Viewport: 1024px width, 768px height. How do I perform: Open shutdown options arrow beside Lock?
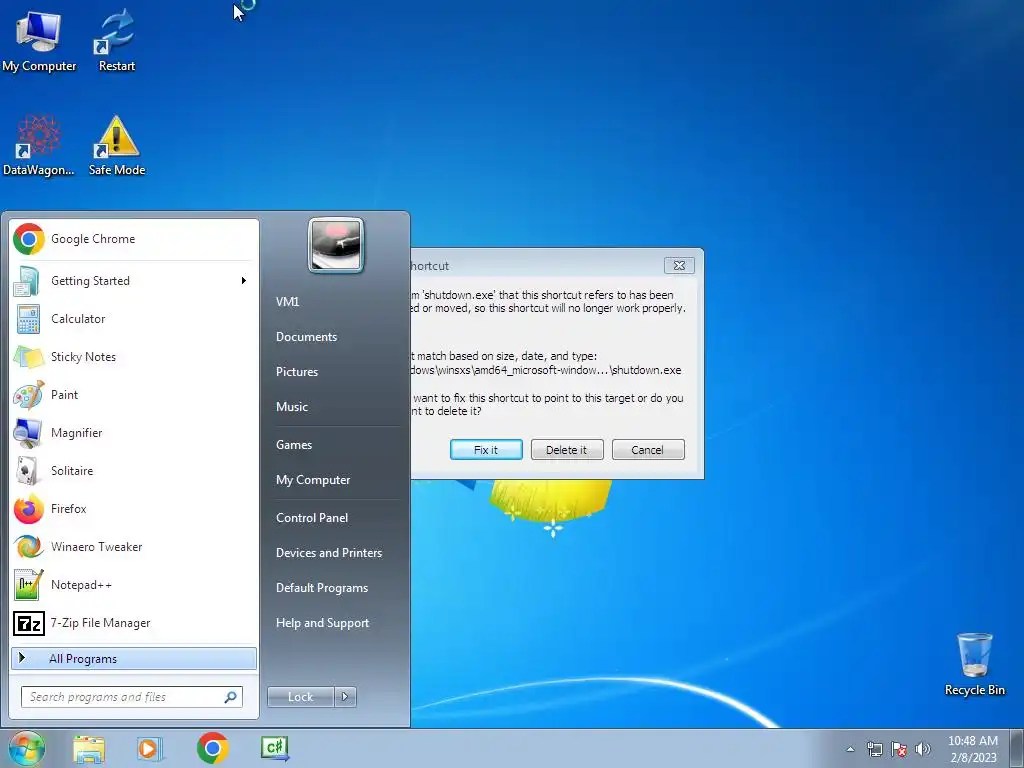pyautogui.click(x=345, y=697)
